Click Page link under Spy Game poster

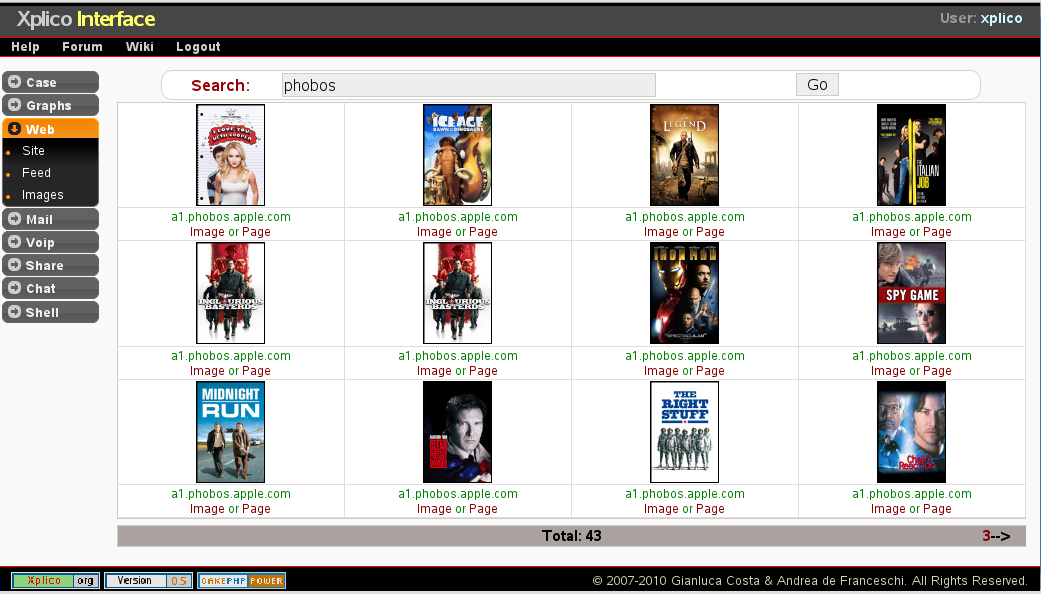tap(937, 371)
